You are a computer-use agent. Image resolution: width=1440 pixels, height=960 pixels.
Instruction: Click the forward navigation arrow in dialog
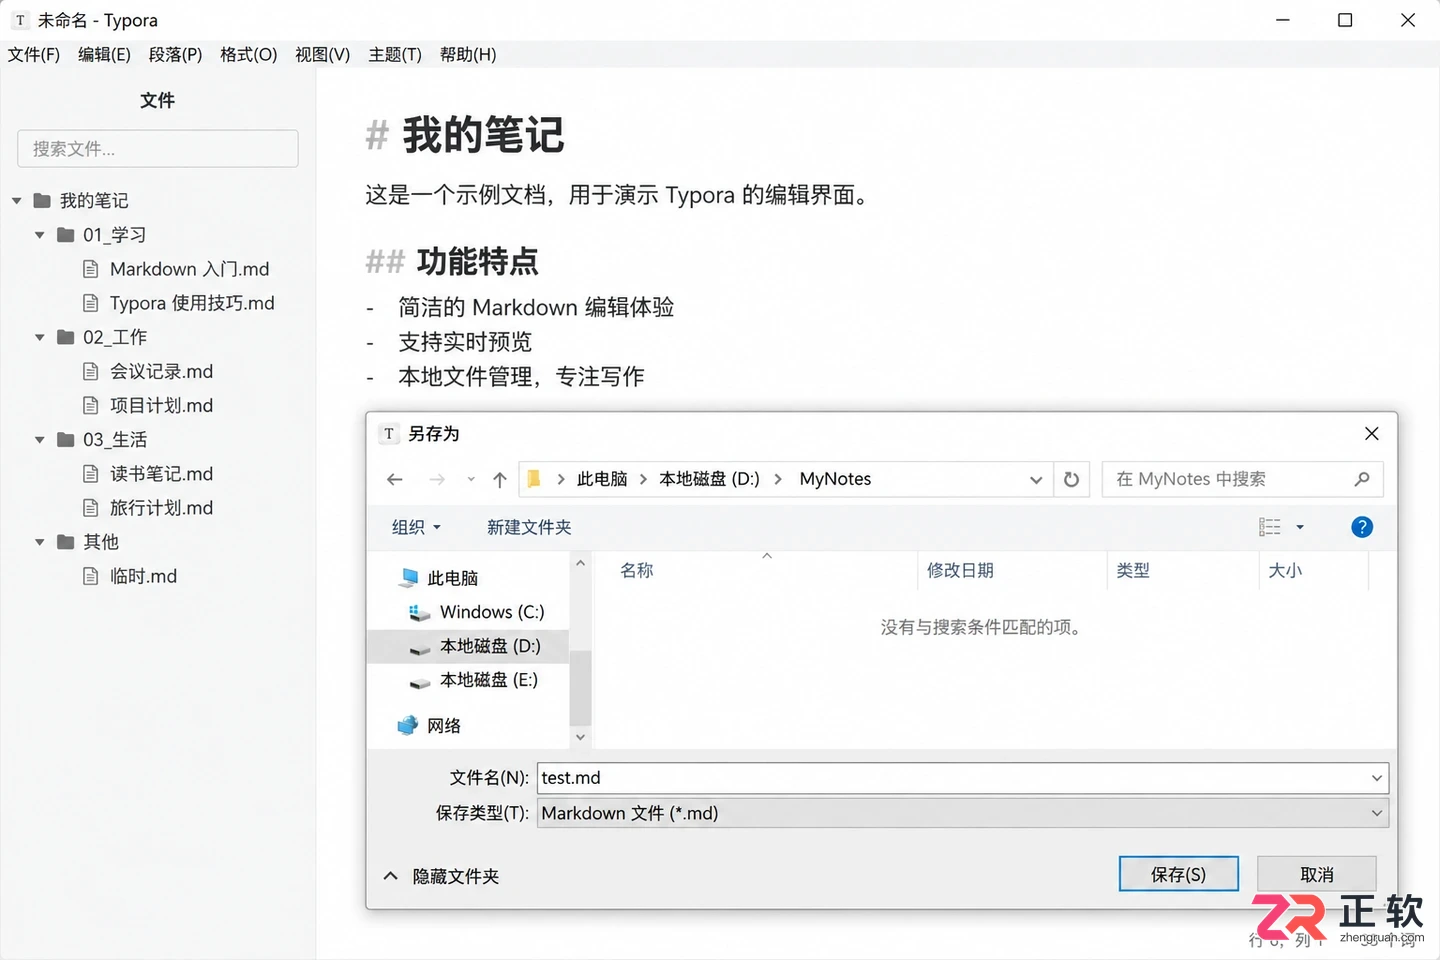(x=437, y=480)
